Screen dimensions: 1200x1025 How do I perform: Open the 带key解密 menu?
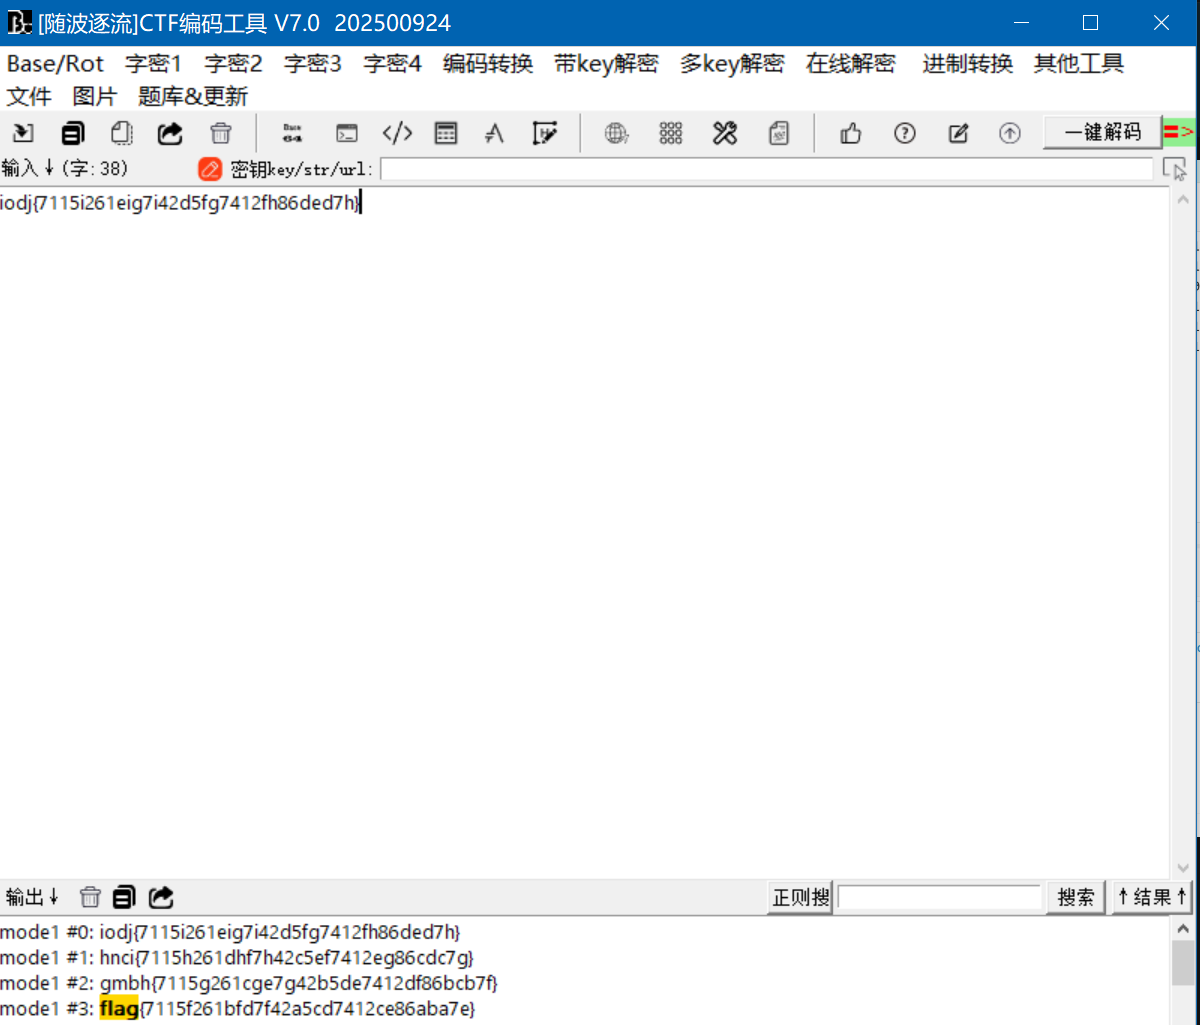606,64
